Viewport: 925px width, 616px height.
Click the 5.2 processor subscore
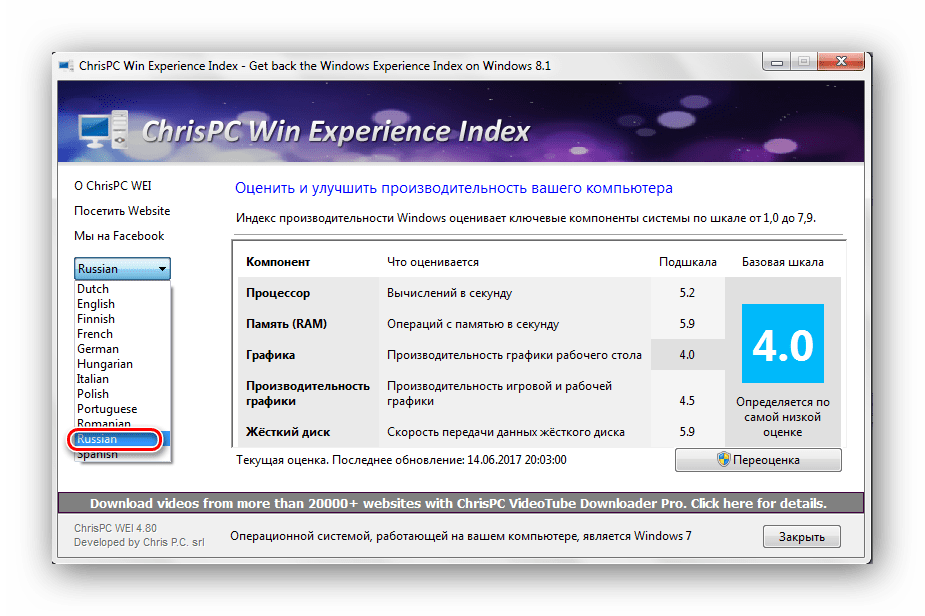pyautogui.click(x=687, y=293)
